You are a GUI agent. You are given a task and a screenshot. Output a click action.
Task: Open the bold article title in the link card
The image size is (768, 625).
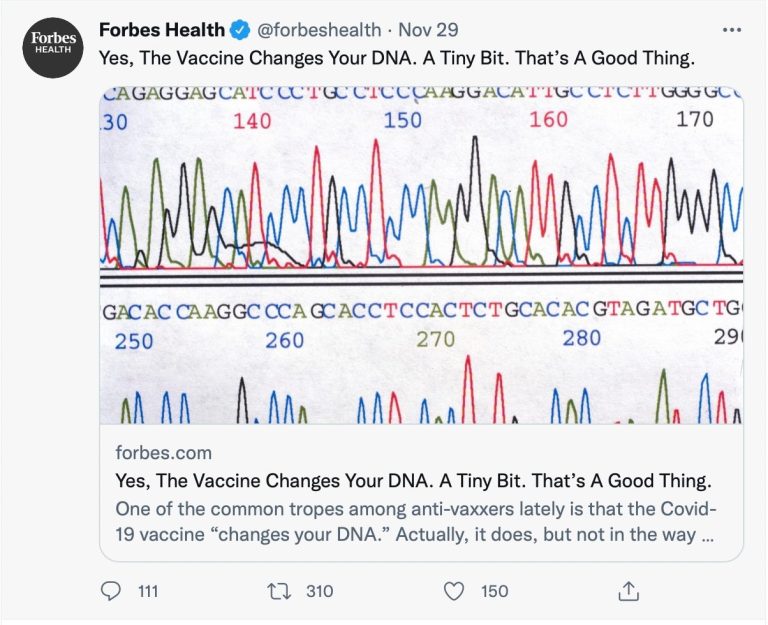pos(413,479)
